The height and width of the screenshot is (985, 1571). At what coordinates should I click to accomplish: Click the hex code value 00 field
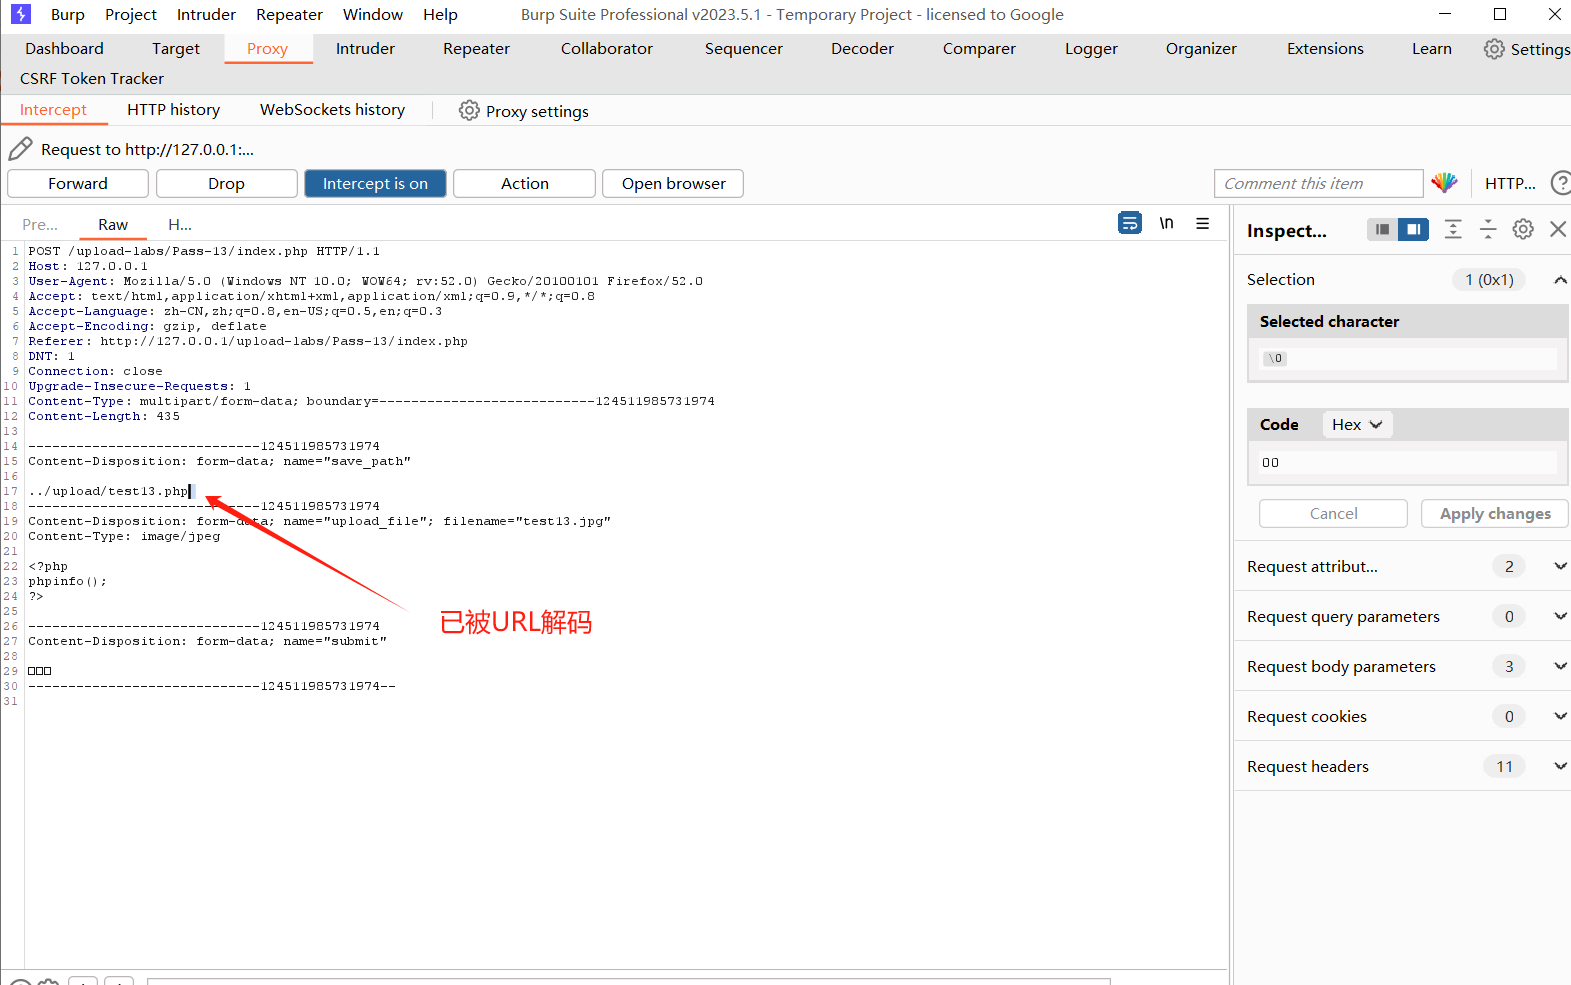(x=1407, y=462)
